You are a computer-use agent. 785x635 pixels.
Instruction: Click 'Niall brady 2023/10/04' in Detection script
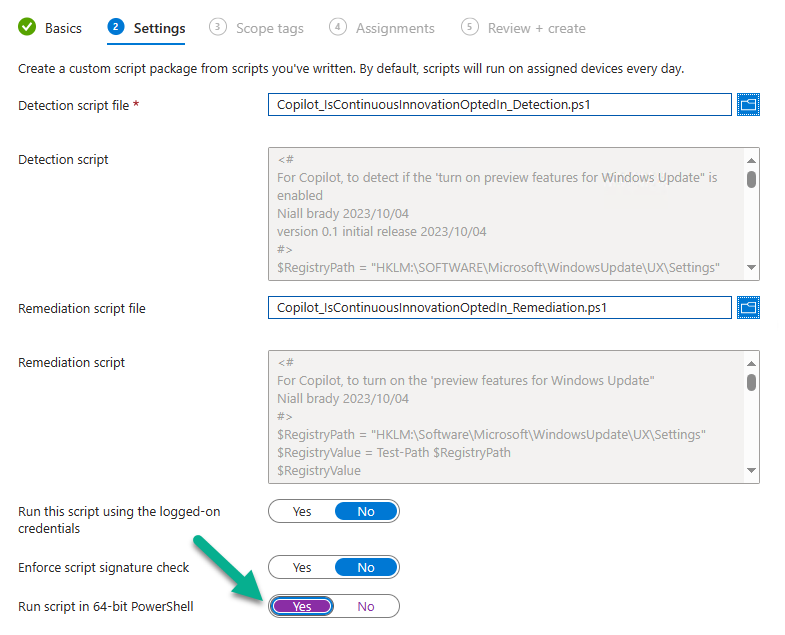pyautogui.click(x=343, y=213)
